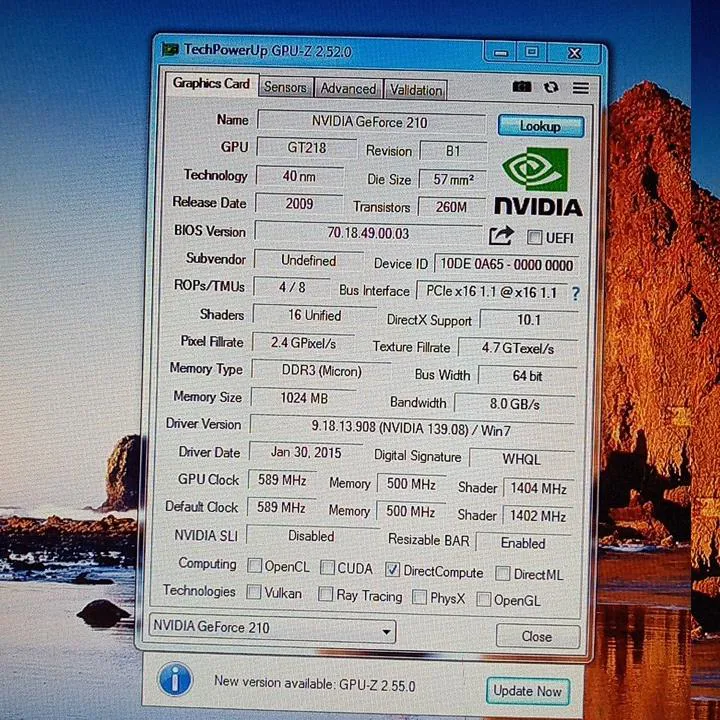Switch to the Sensors tab

click(285, 87)
